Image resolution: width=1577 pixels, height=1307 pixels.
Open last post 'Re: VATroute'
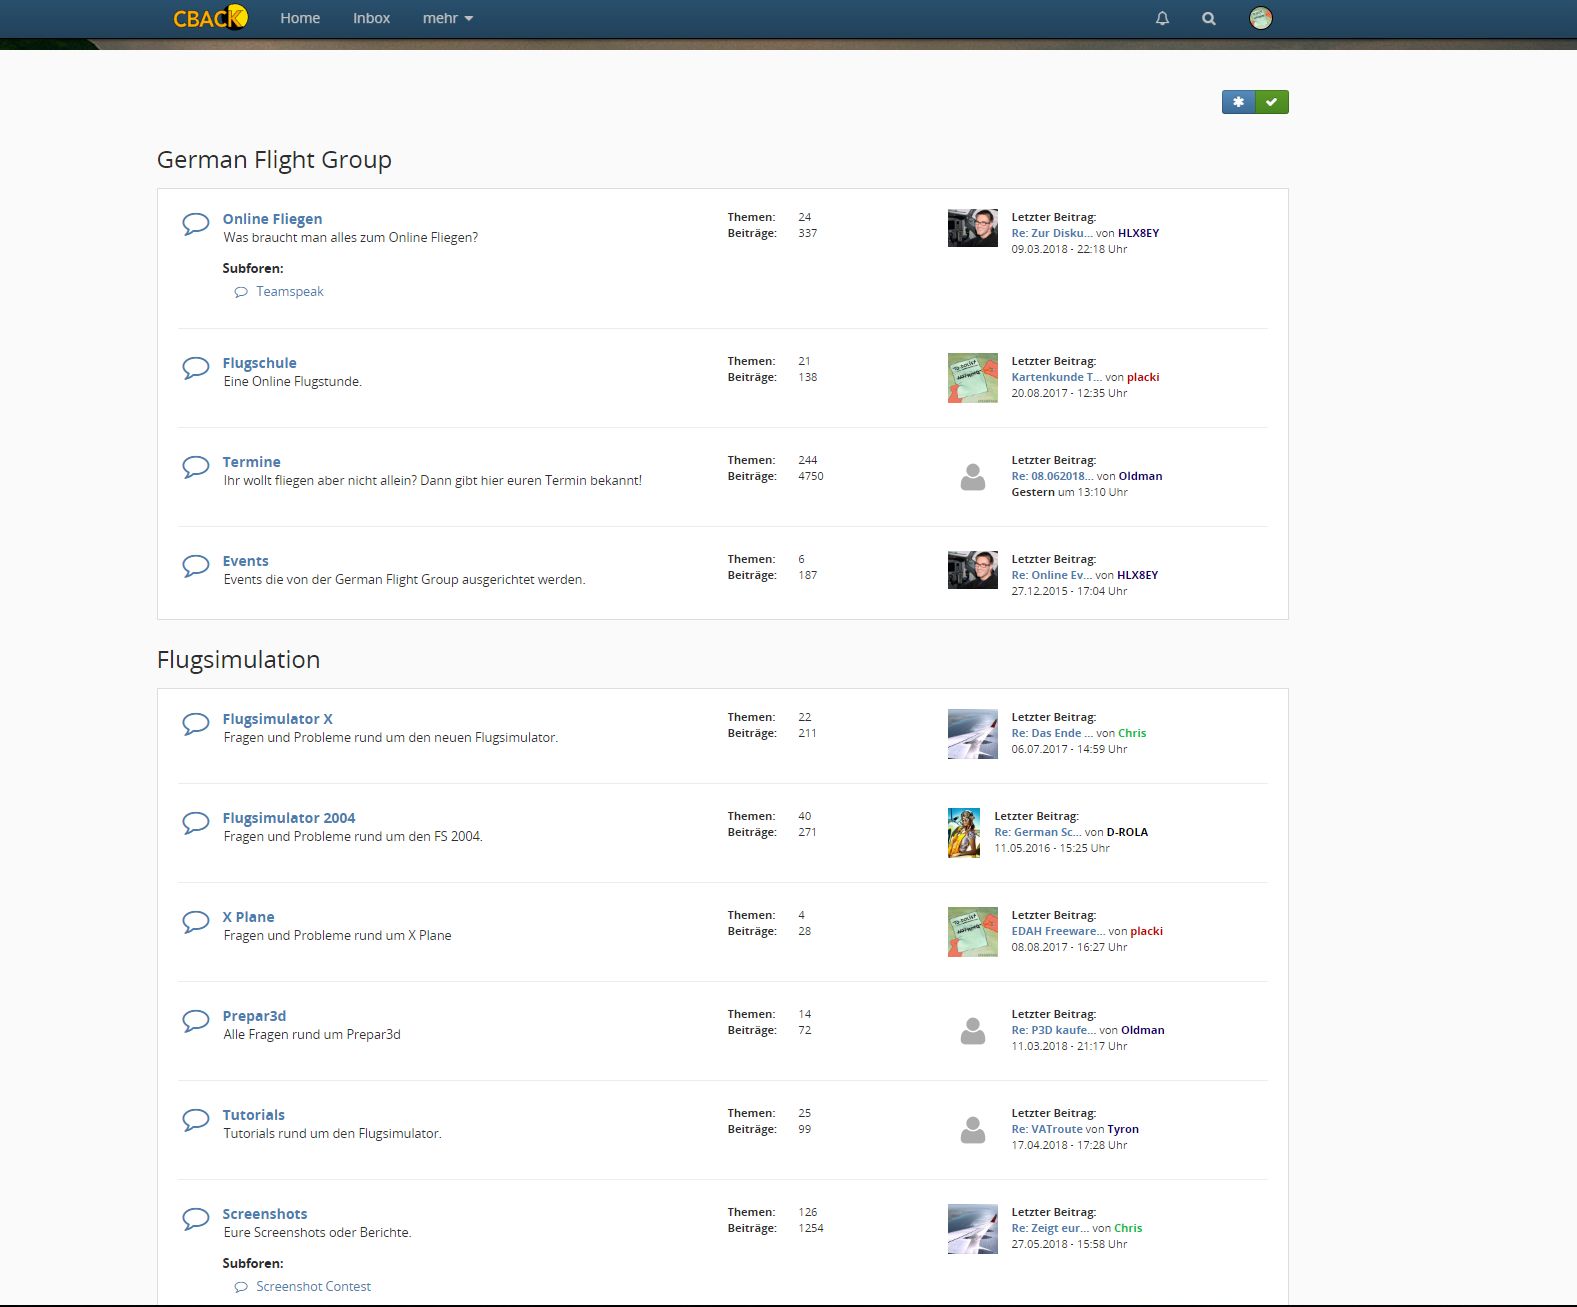(x=1047, y=1129)
